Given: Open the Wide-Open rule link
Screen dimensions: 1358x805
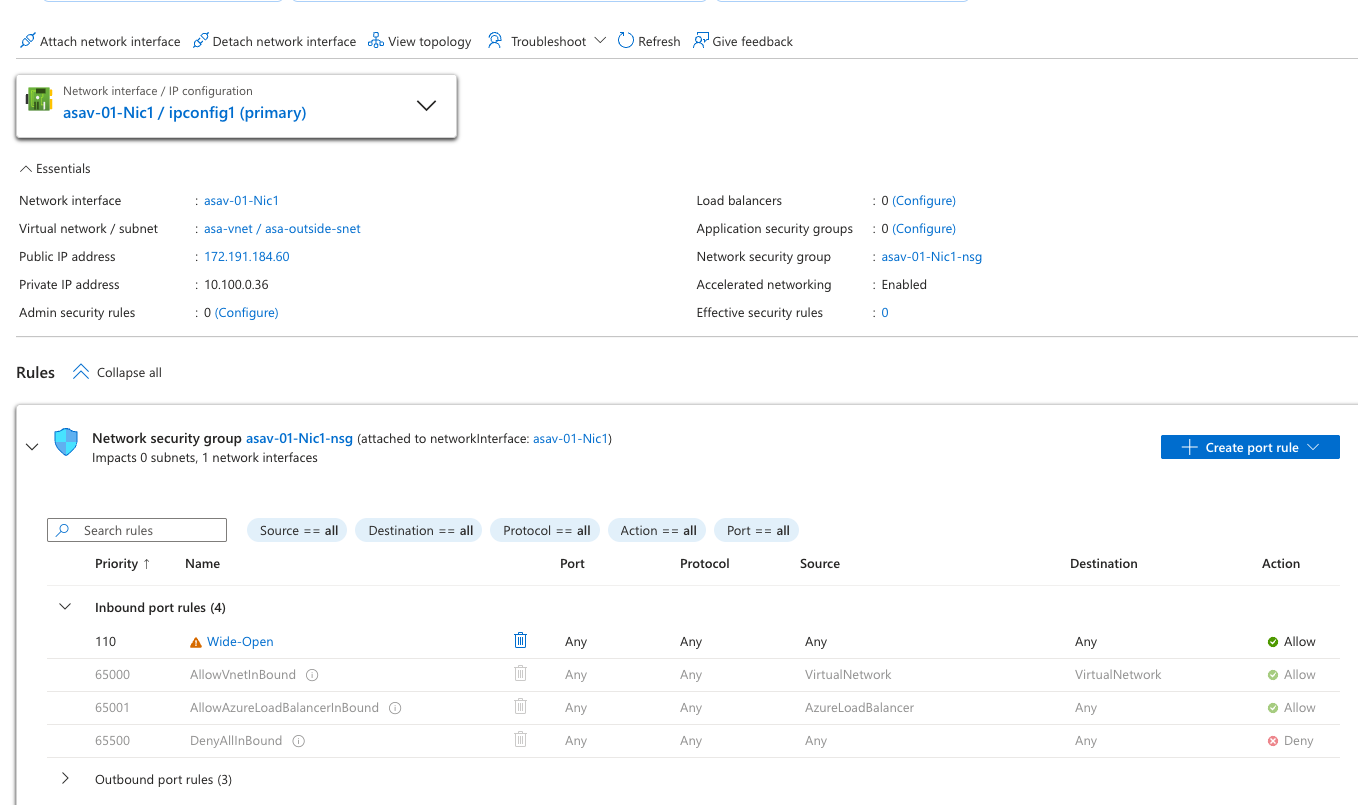Looking at the screenshot, I should [x=240, y=642].
